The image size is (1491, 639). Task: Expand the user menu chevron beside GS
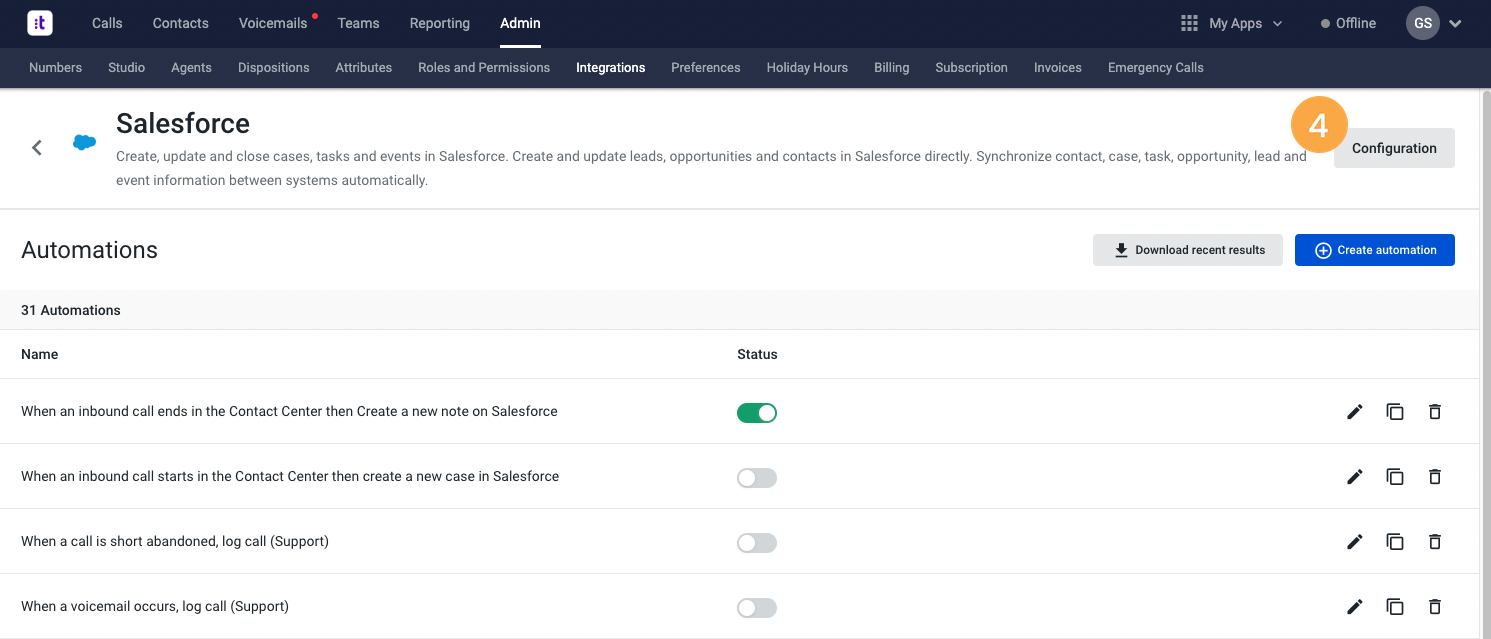coord(1455,24)
